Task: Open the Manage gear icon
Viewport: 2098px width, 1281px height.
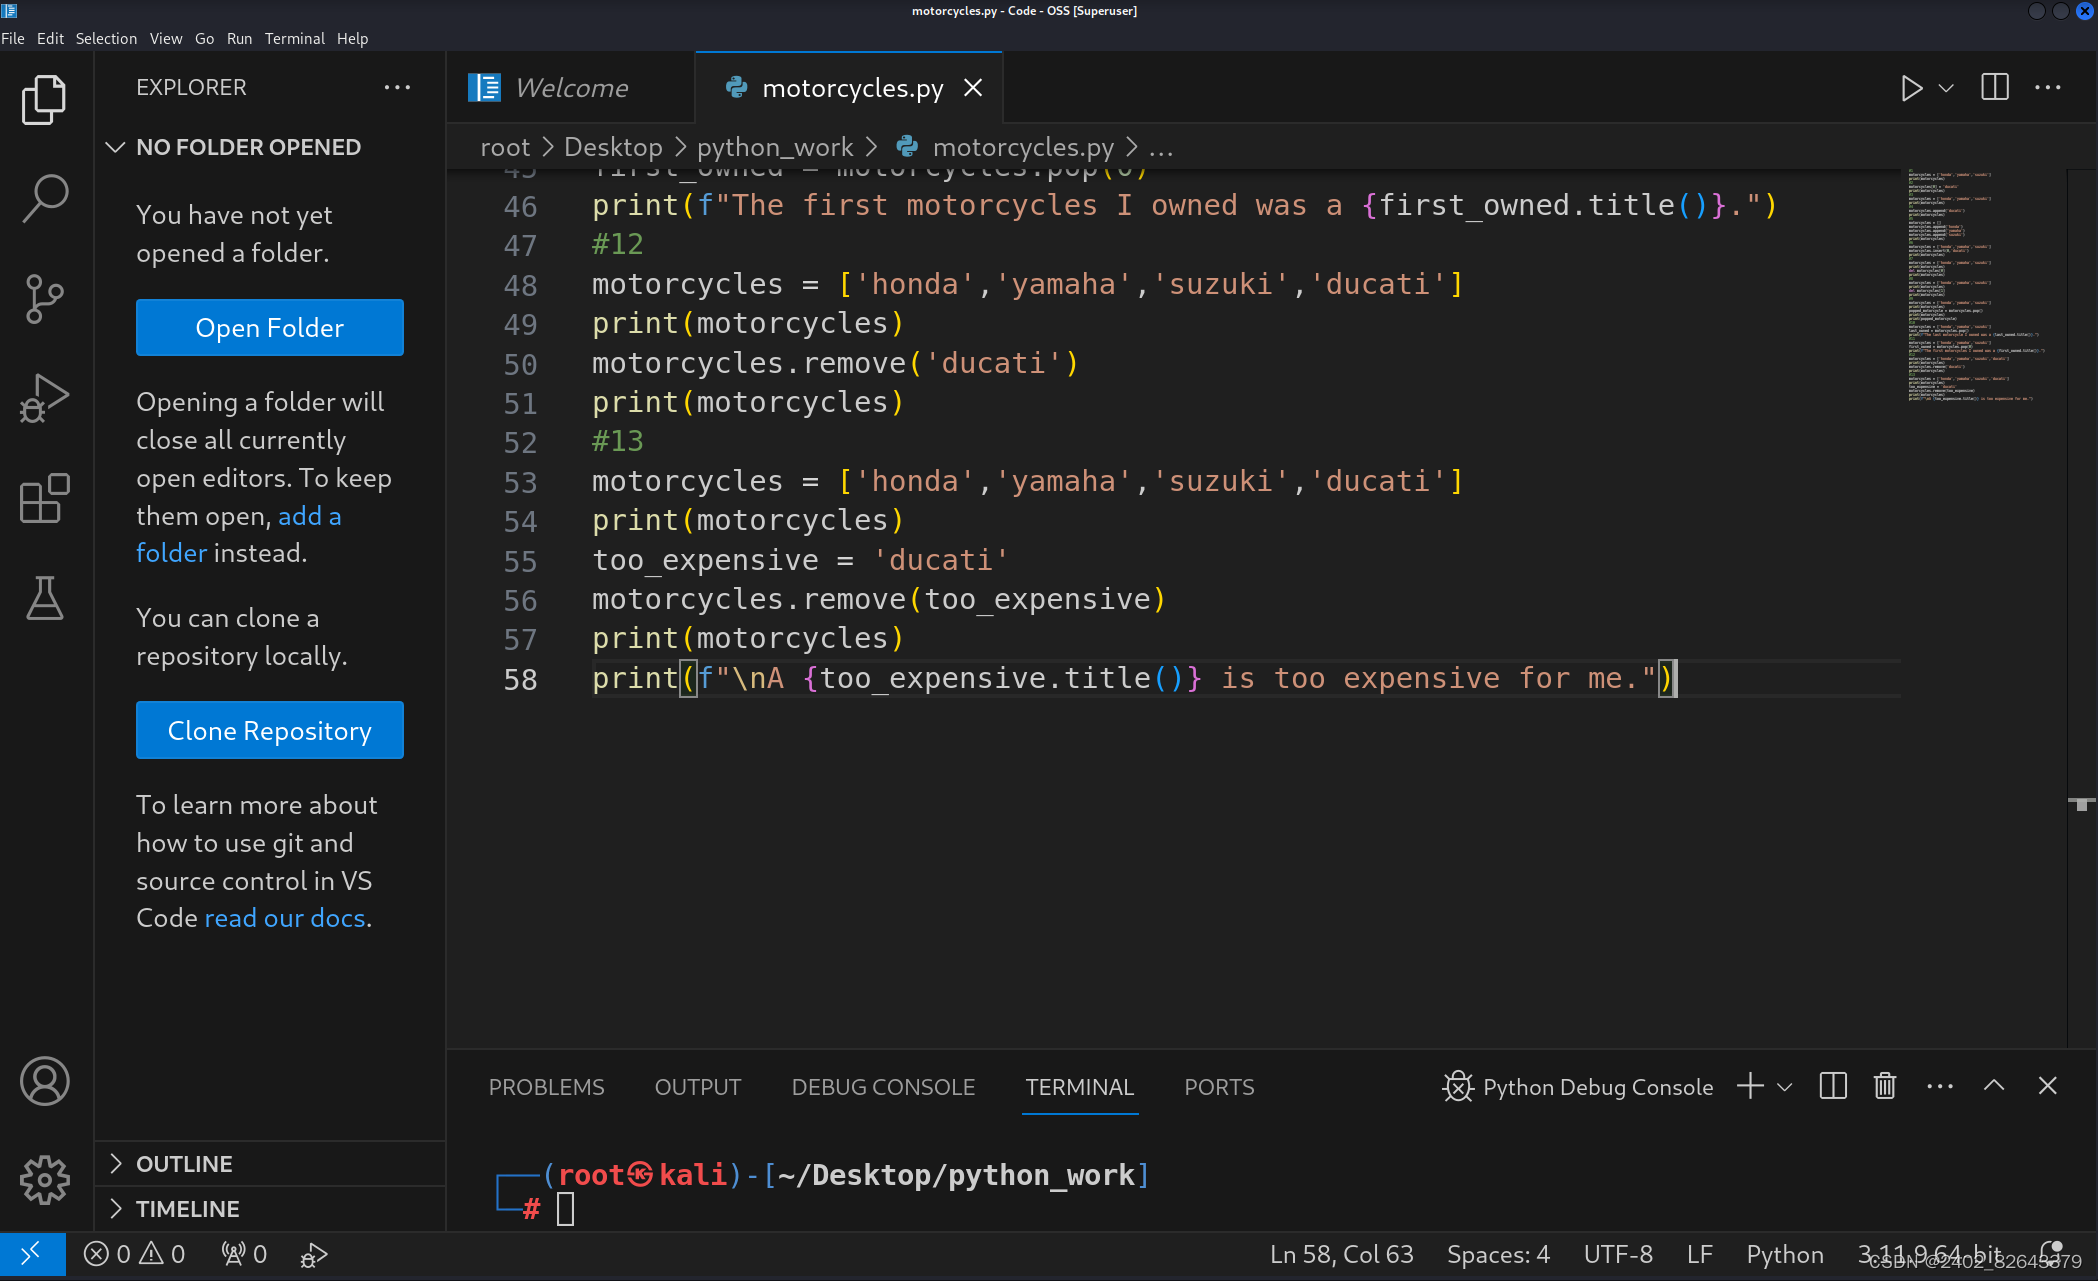Action: coord(44,1180)
